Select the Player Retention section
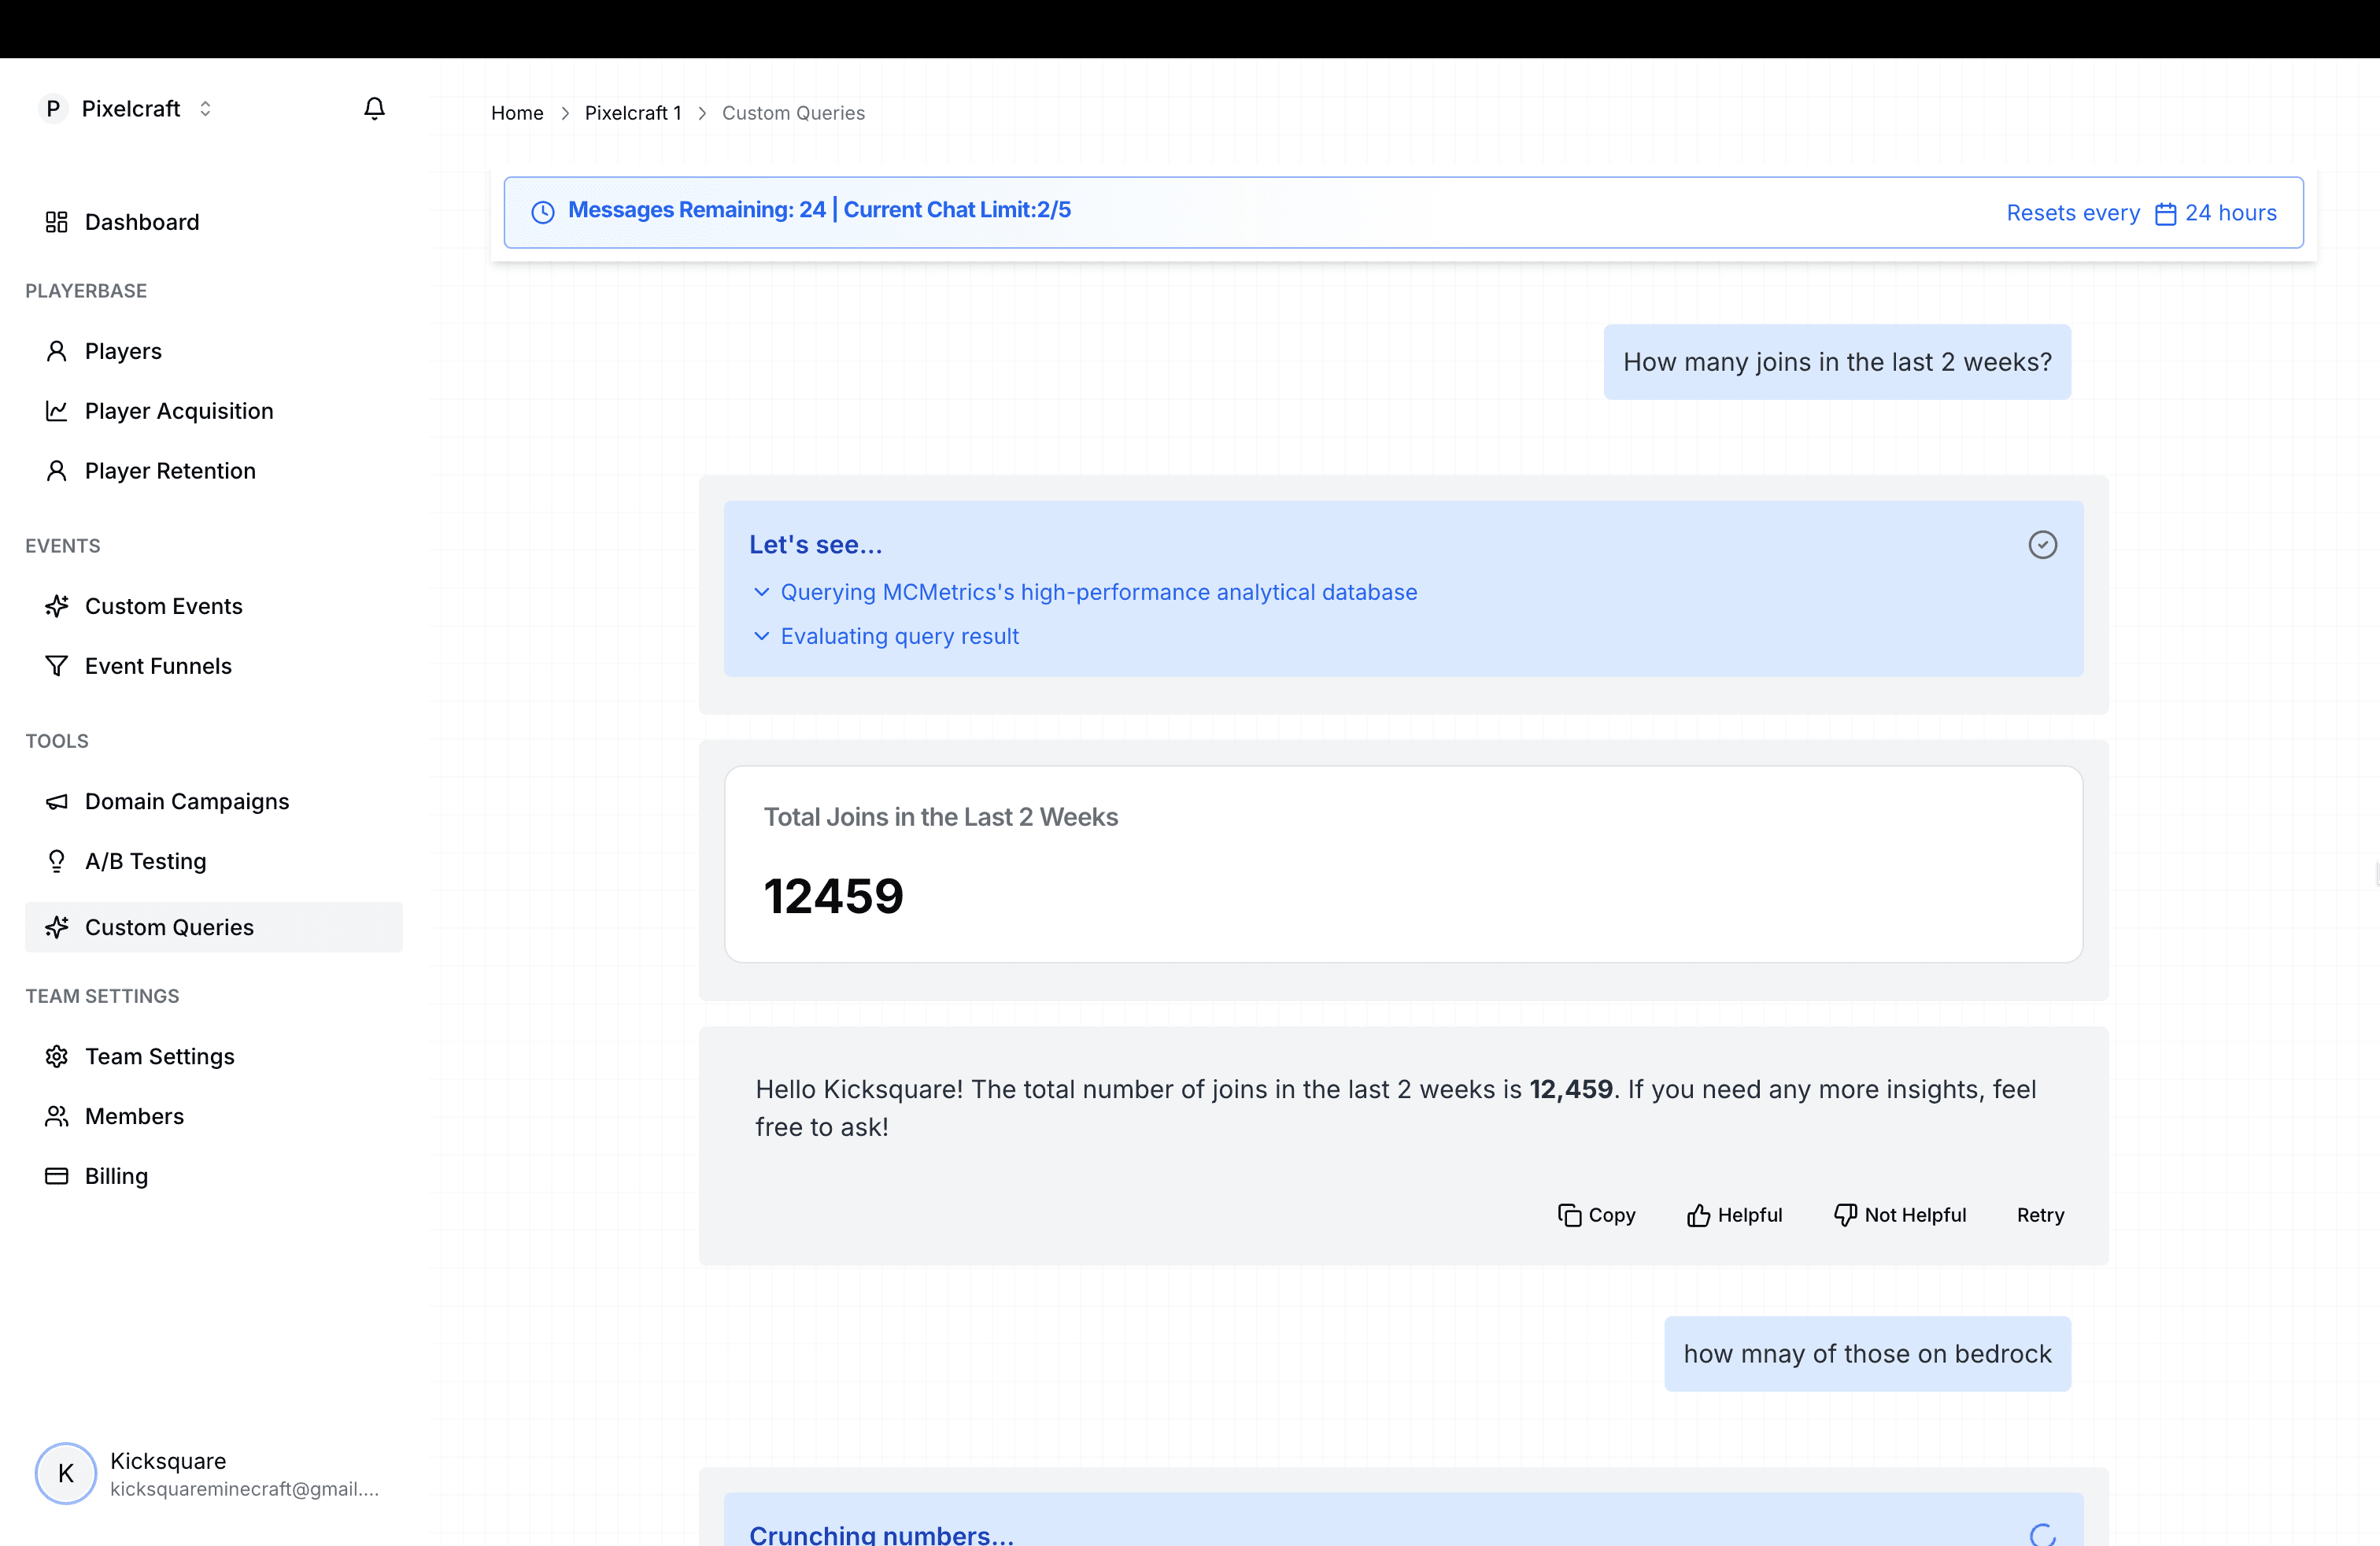This screenshot has height=1546, width=2380. point(170,470)
